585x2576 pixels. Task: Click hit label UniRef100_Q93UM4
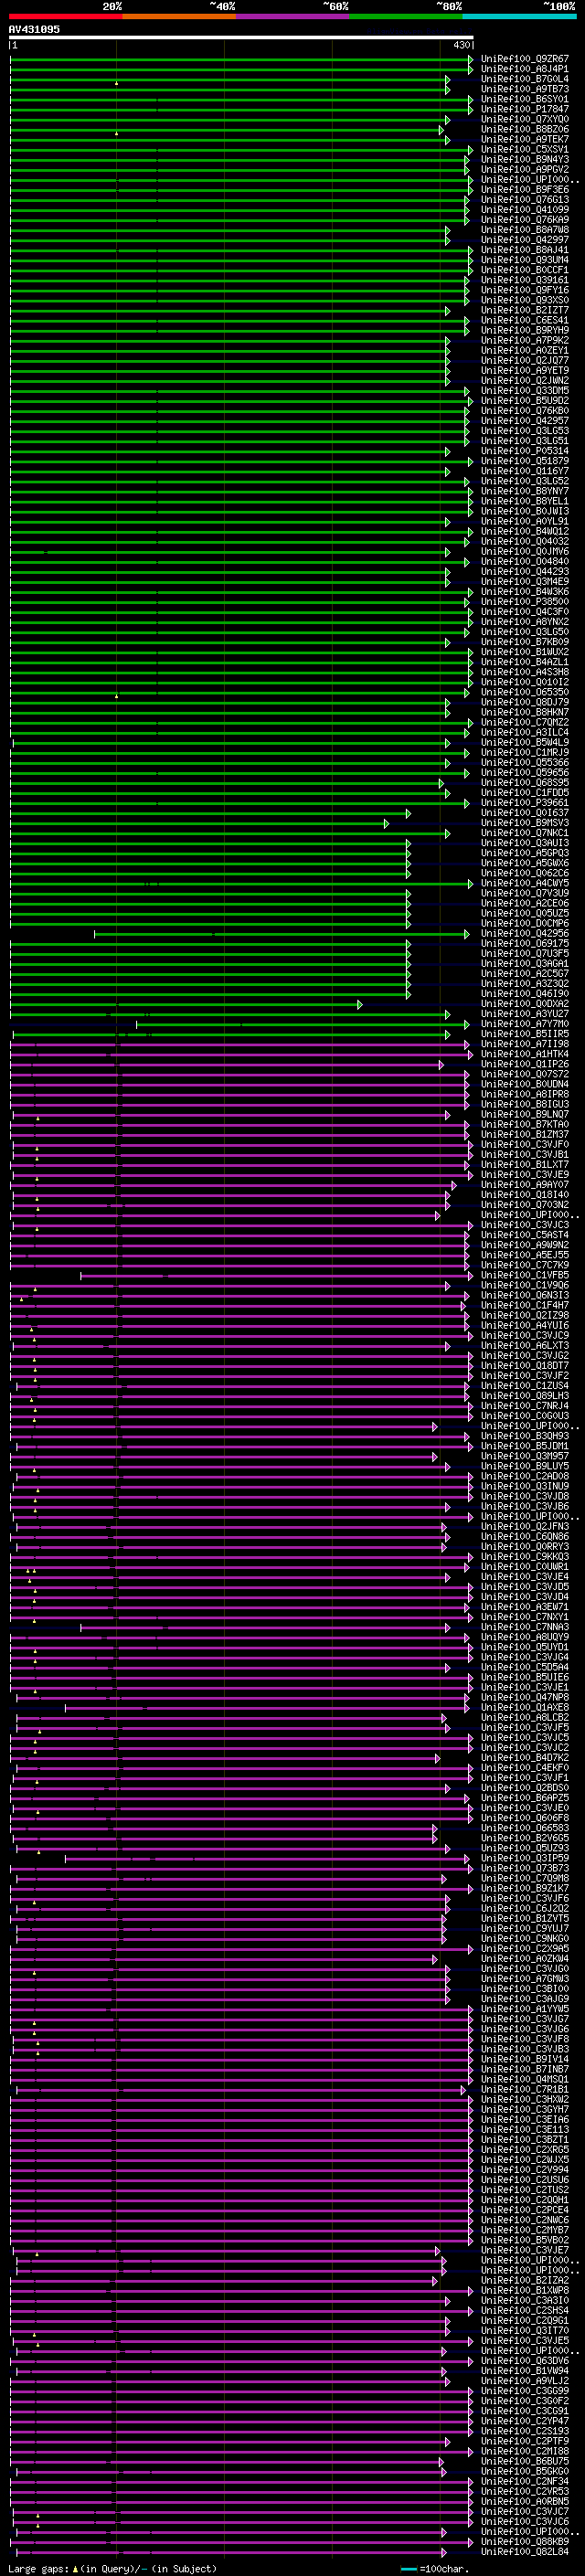coord(525,260)
